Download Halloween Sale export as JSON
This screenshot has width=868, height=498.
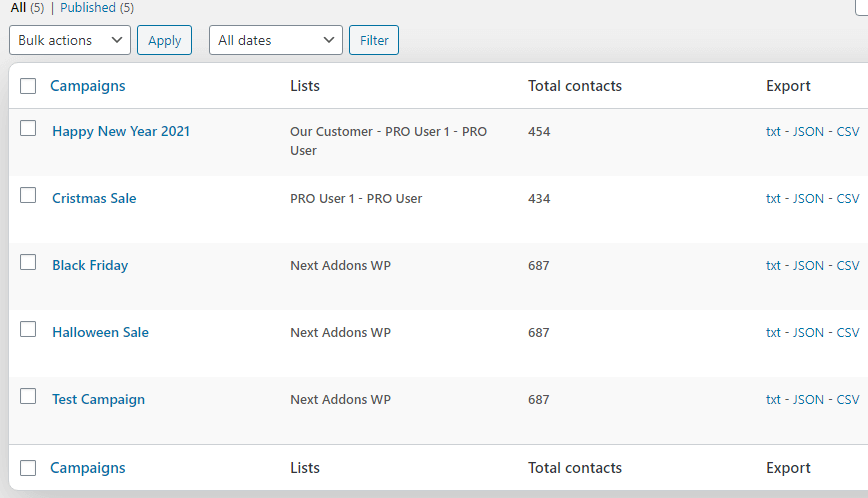pos(808,333)
